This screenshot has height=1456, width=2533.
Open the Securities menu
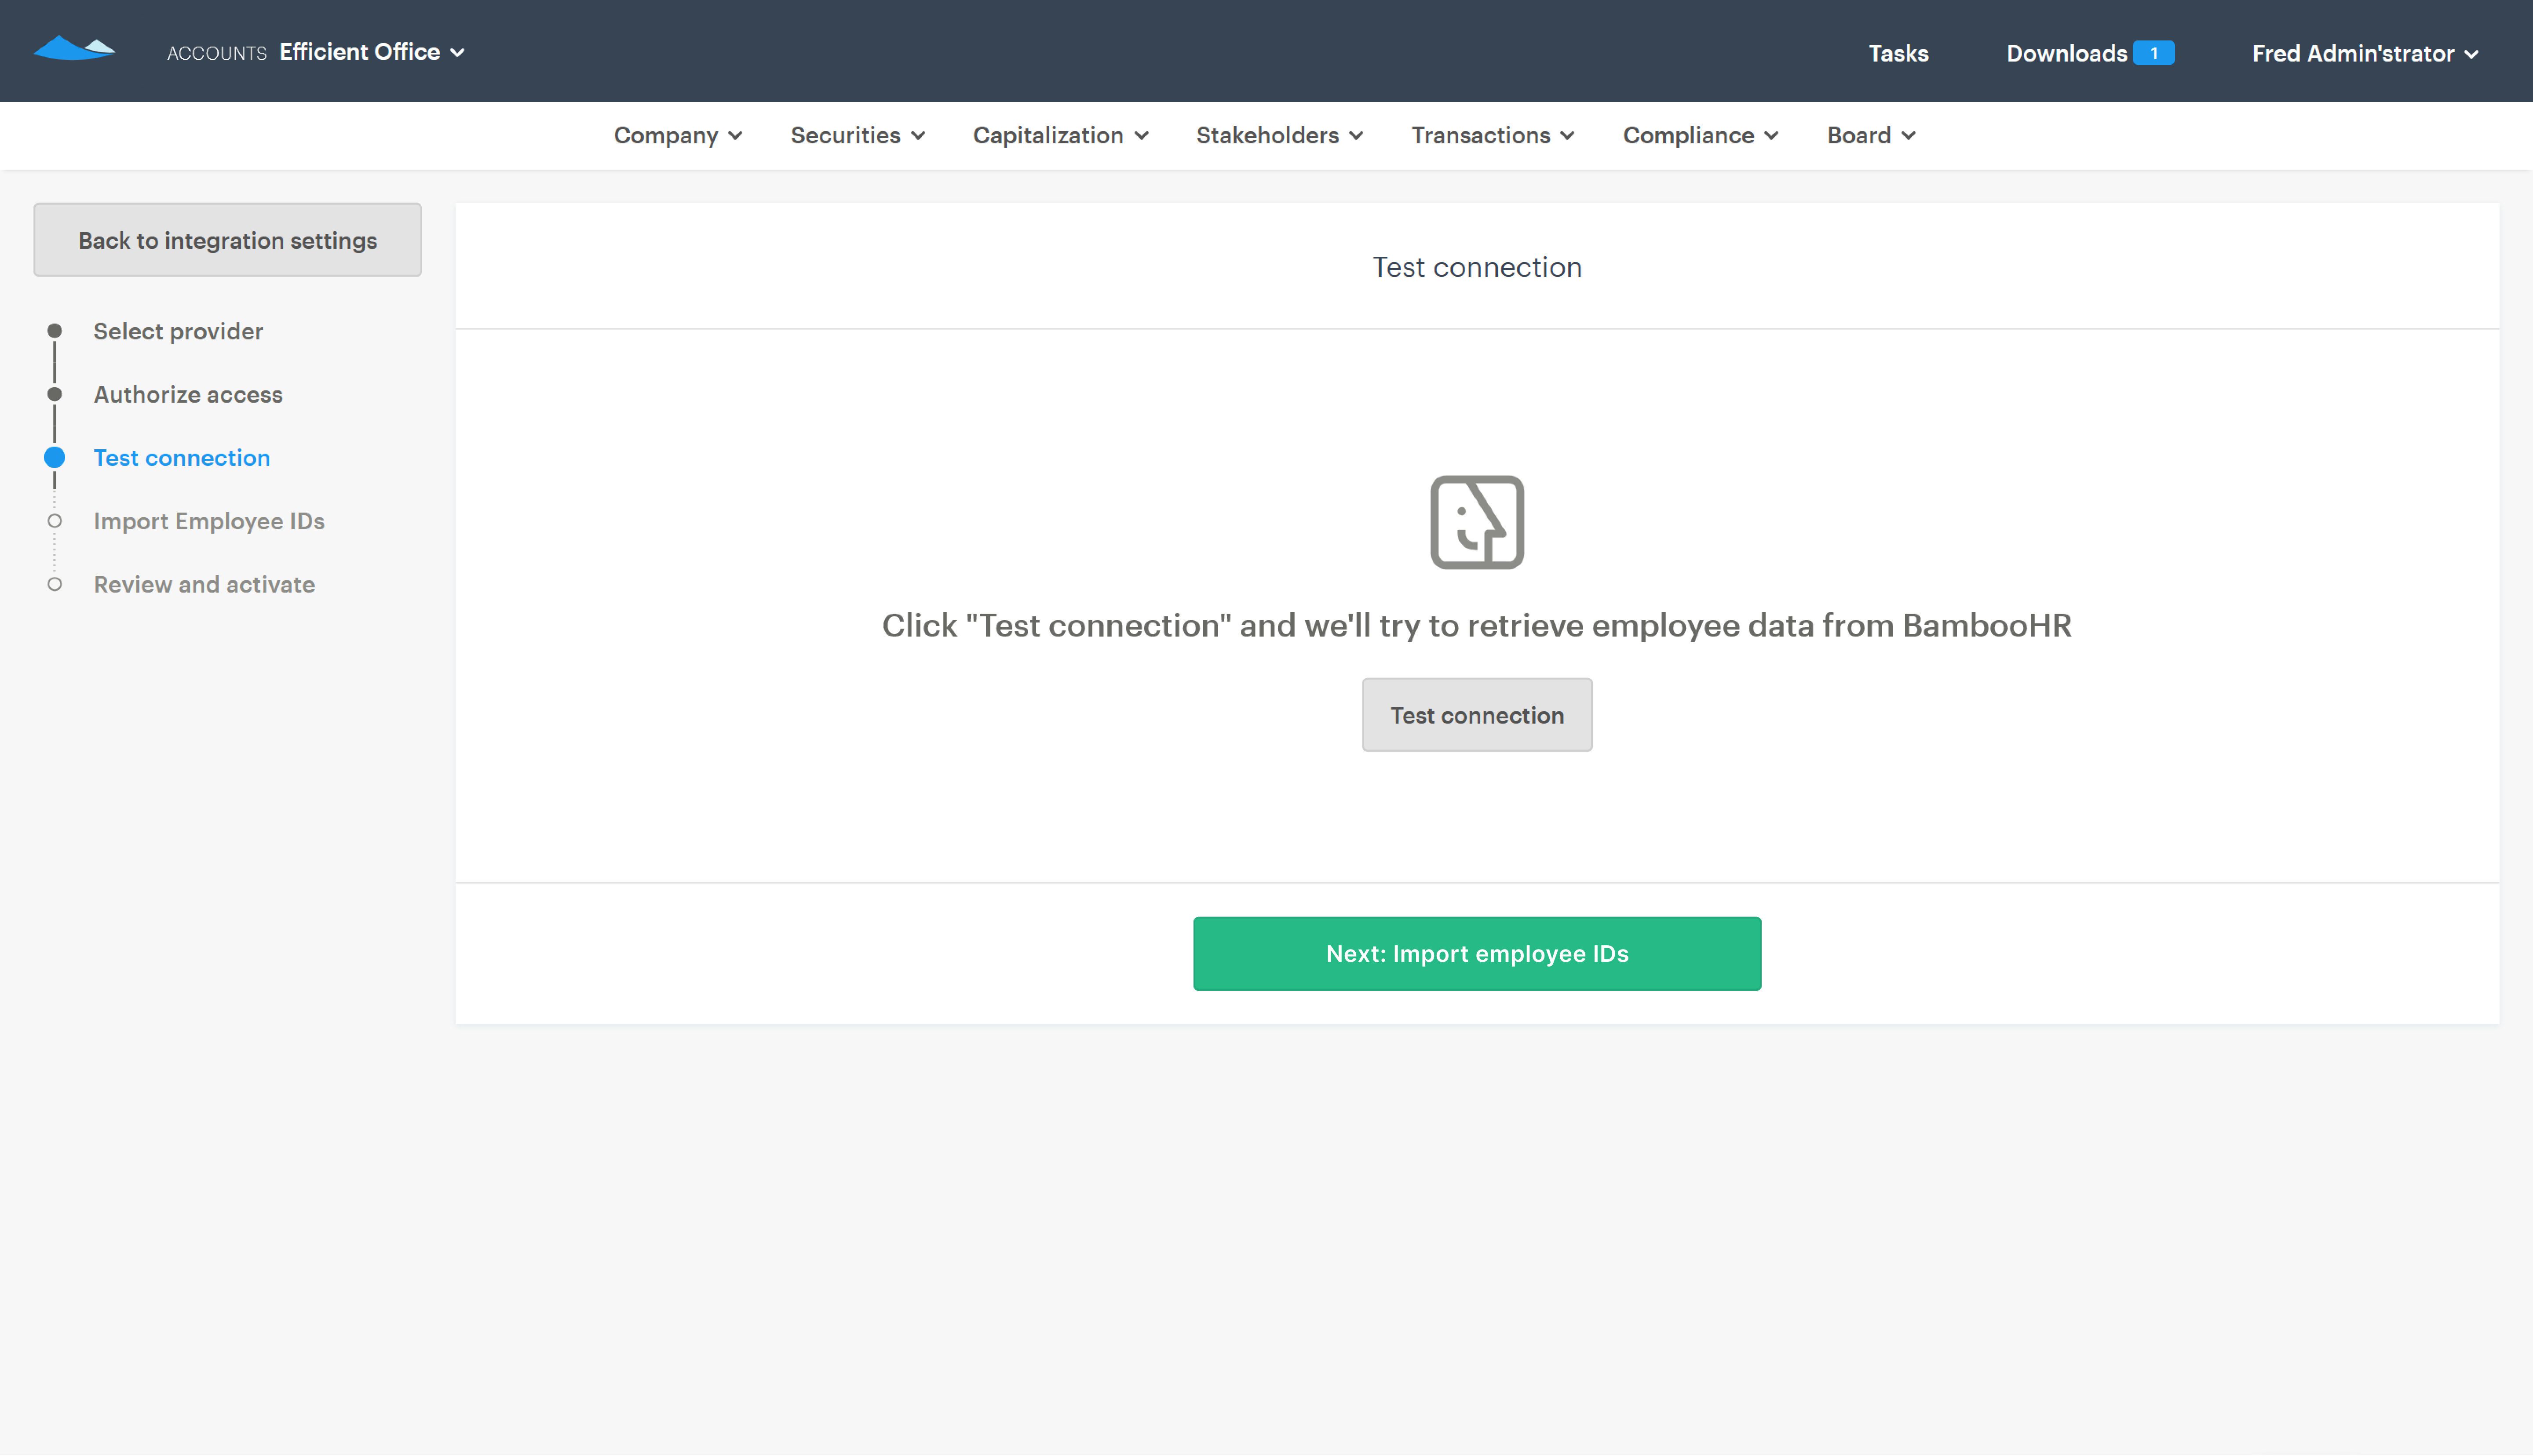tap(857, 135)
